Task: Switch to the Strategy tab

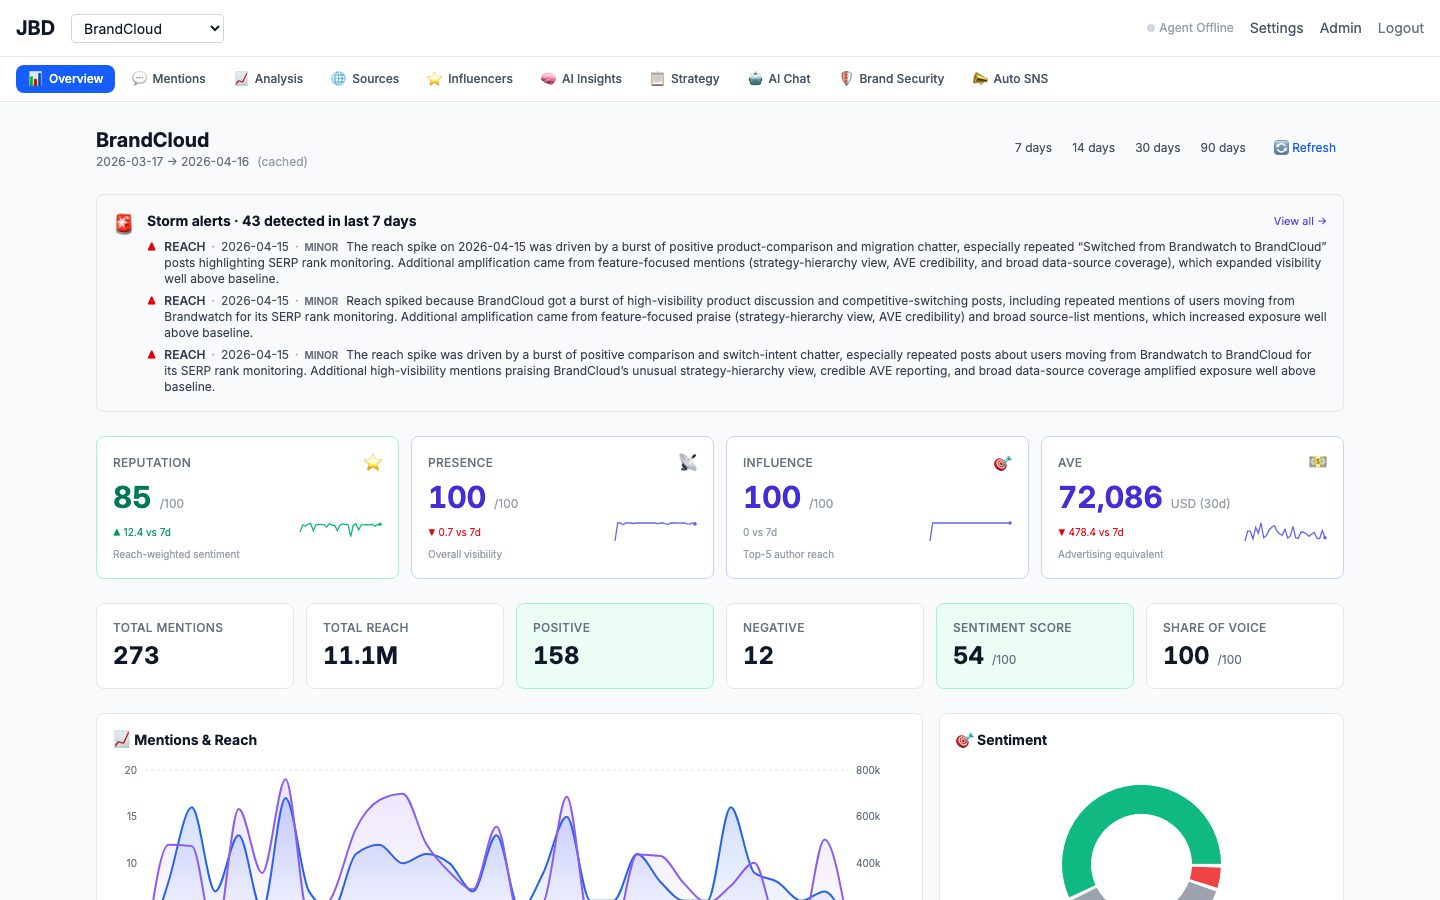Action: [x=685, y=79]
